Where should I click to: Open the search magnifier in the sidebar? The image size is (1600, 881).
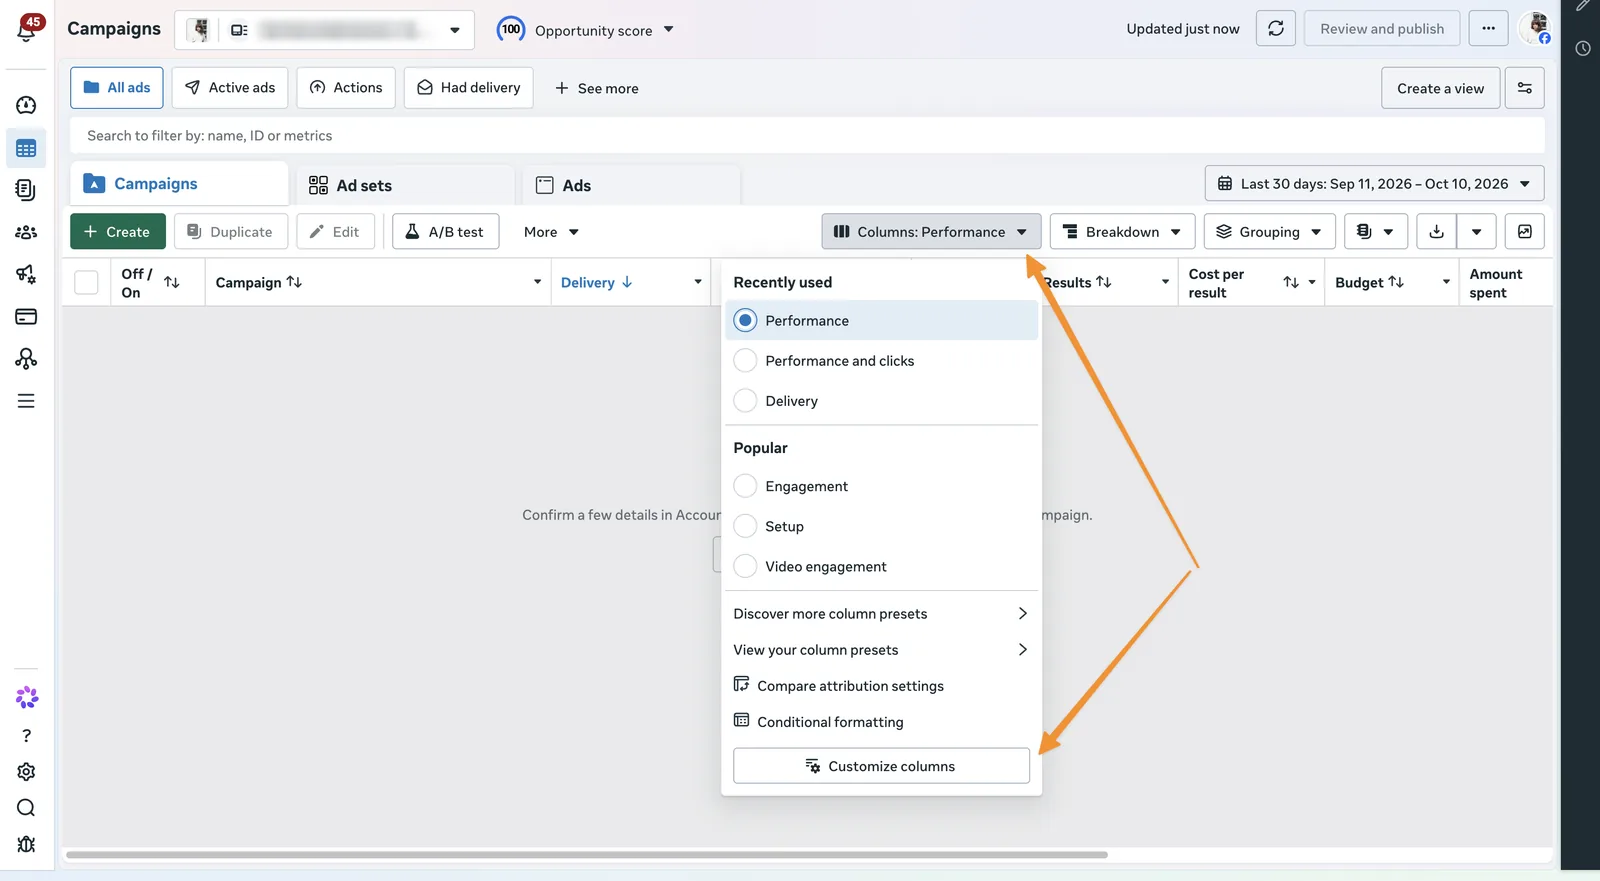(26, 808)
